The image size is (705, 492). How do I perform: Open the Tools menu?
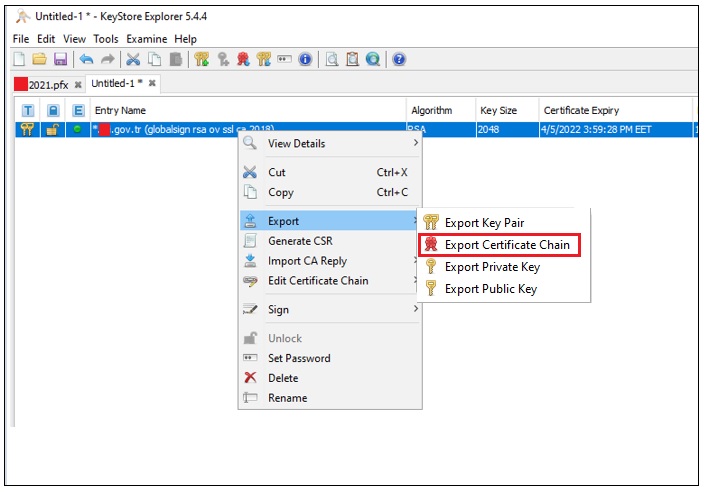tap(106, 39)
